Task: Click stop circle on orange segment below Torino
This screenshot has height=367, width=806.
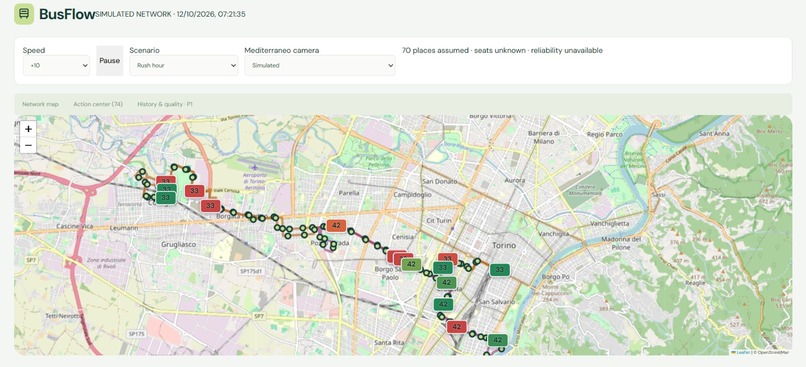Action: pos(477,262)
